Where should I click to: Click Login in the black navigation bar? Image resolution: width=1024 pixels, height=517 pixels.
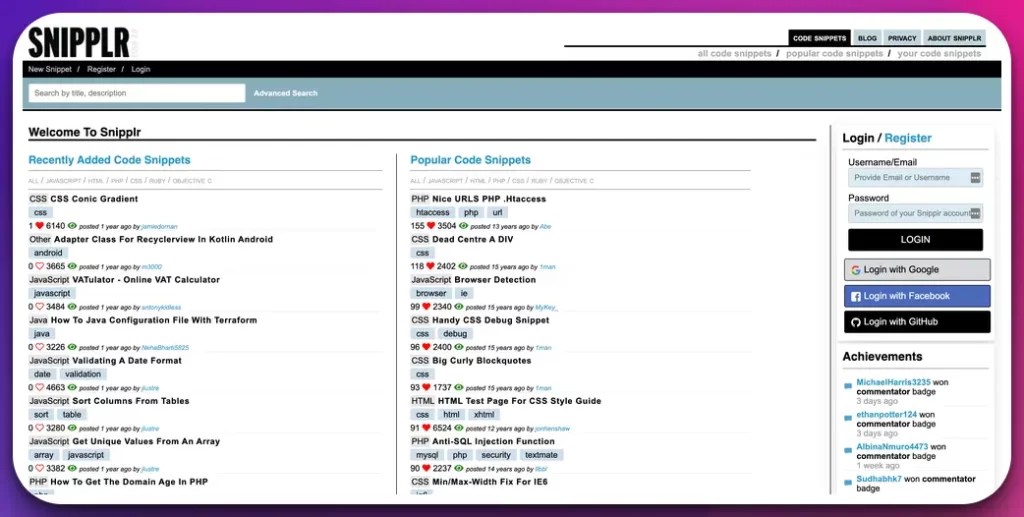tap(140, 69)
